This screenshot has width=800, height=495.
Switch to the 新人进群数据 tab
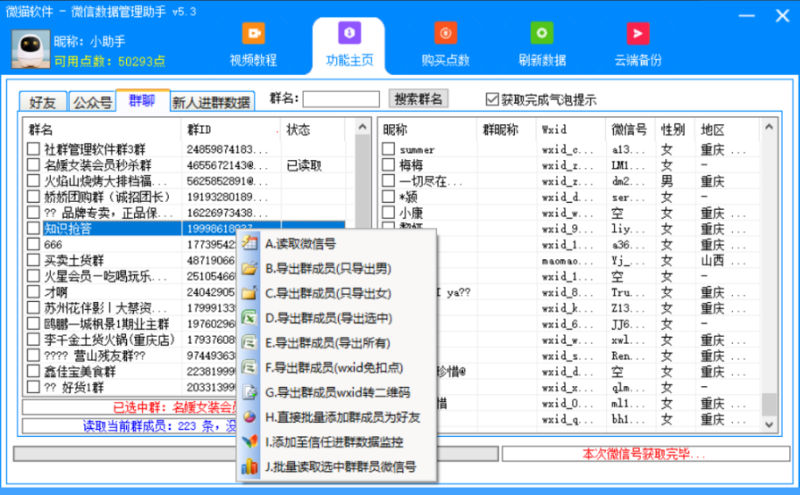211,102
